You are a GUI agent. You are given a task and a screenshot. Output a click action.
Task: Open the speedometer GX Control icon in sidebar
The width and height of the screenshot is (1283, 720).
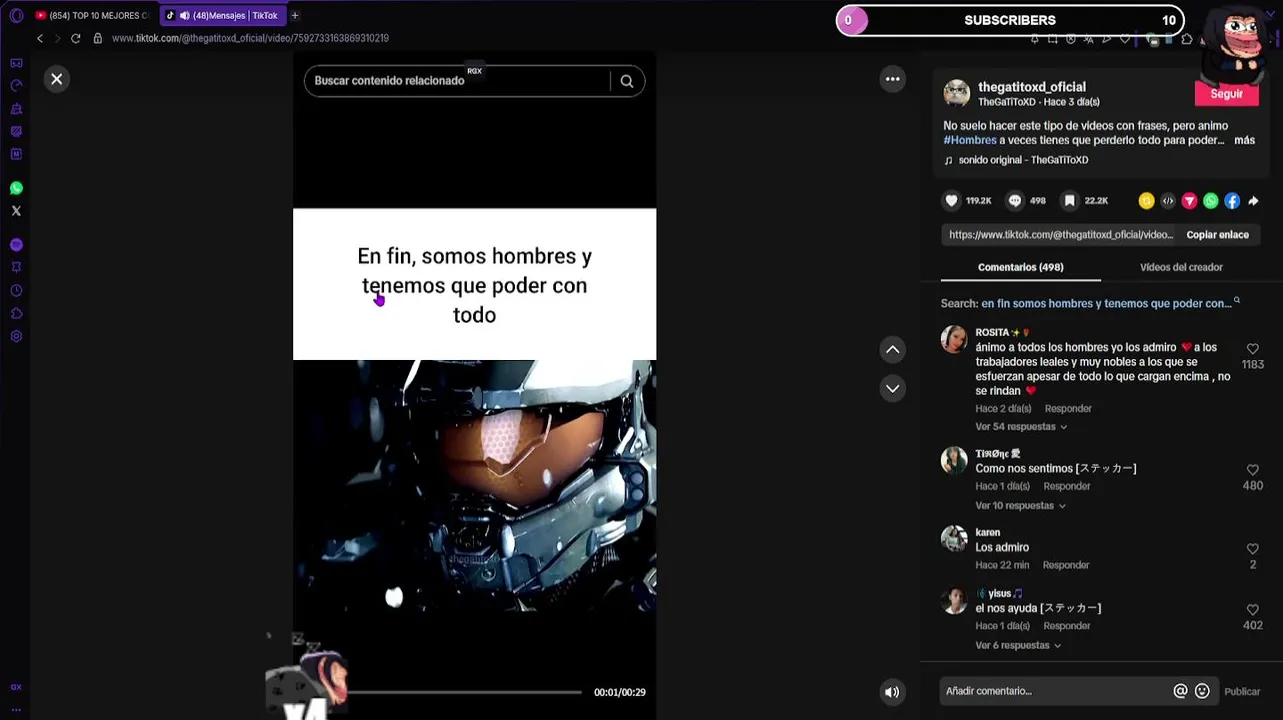coord(16,85)
